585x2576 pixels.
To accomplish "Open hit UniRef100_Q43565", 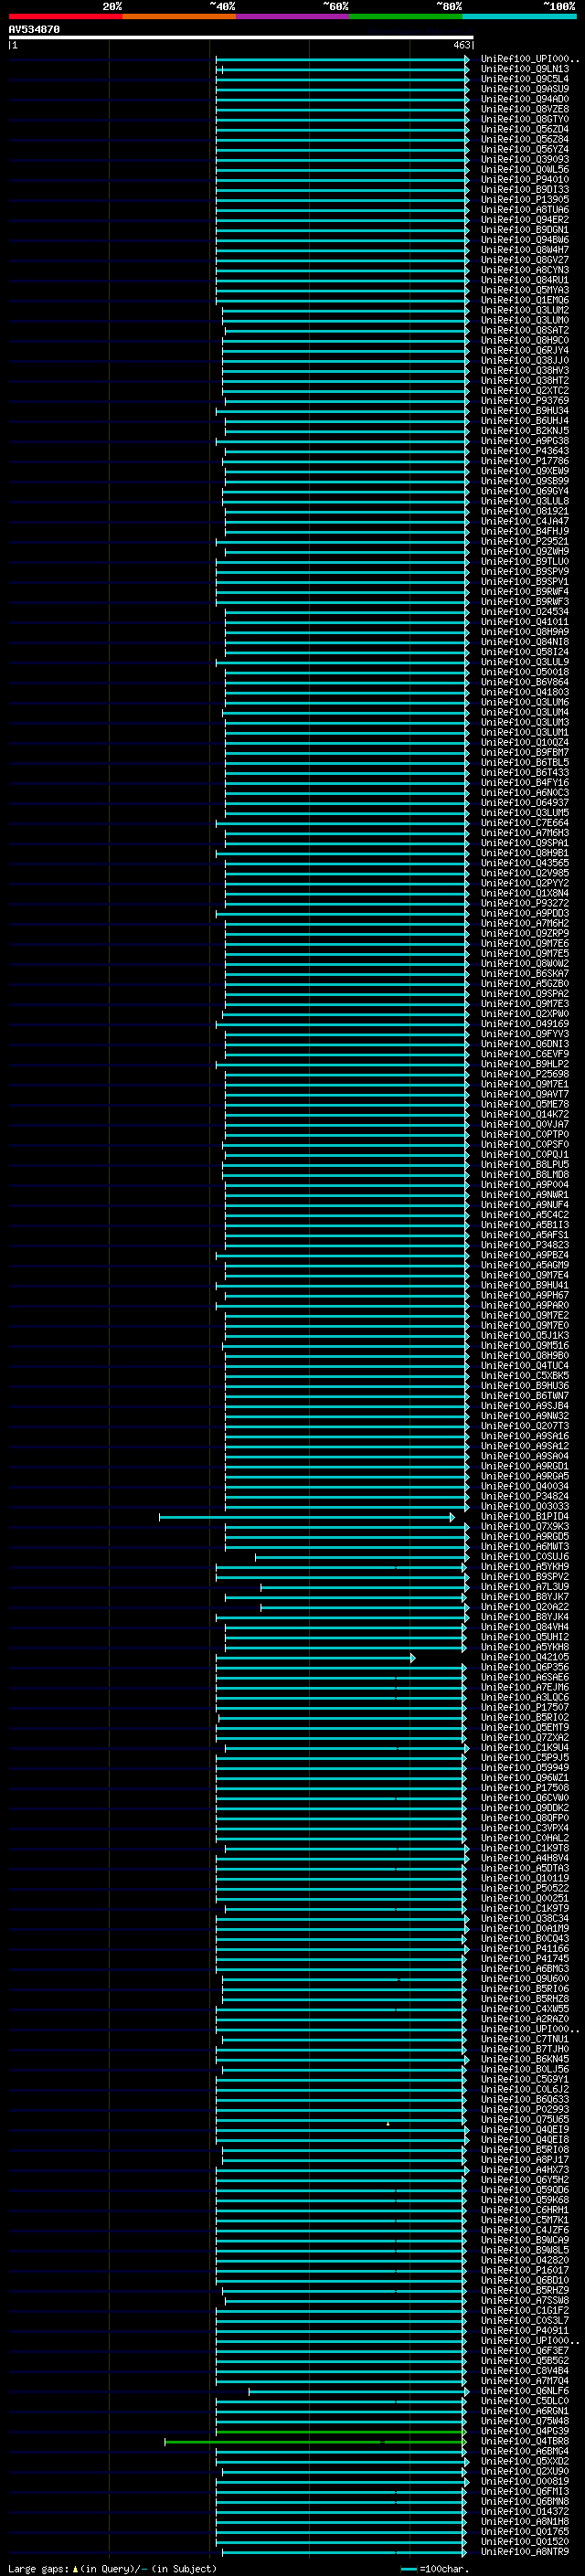I will pos(525,863).
